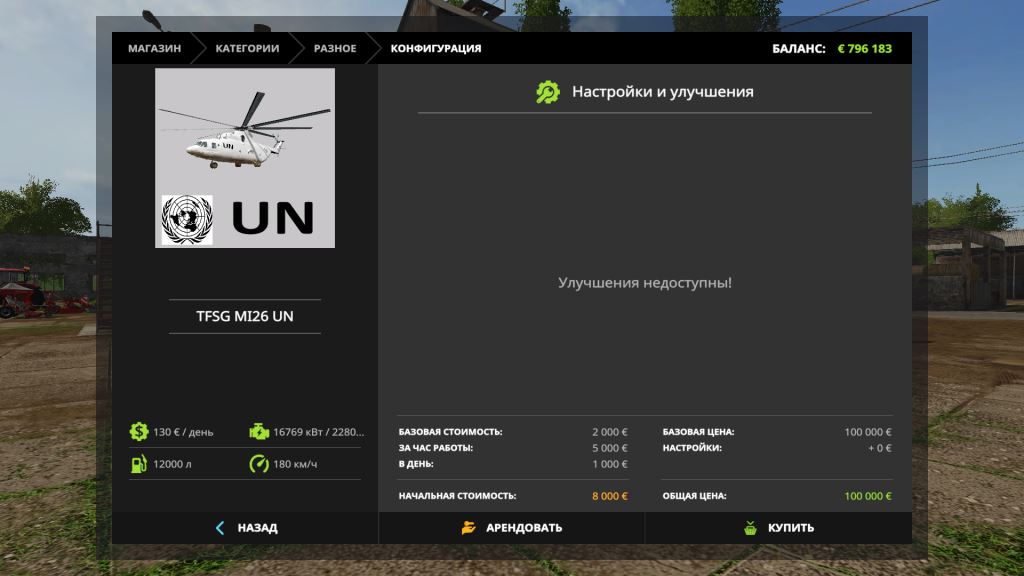Select the РАЗНОЕ breadcrumb
This screenshot has height=576, width=1024.
tap(334, 48)
